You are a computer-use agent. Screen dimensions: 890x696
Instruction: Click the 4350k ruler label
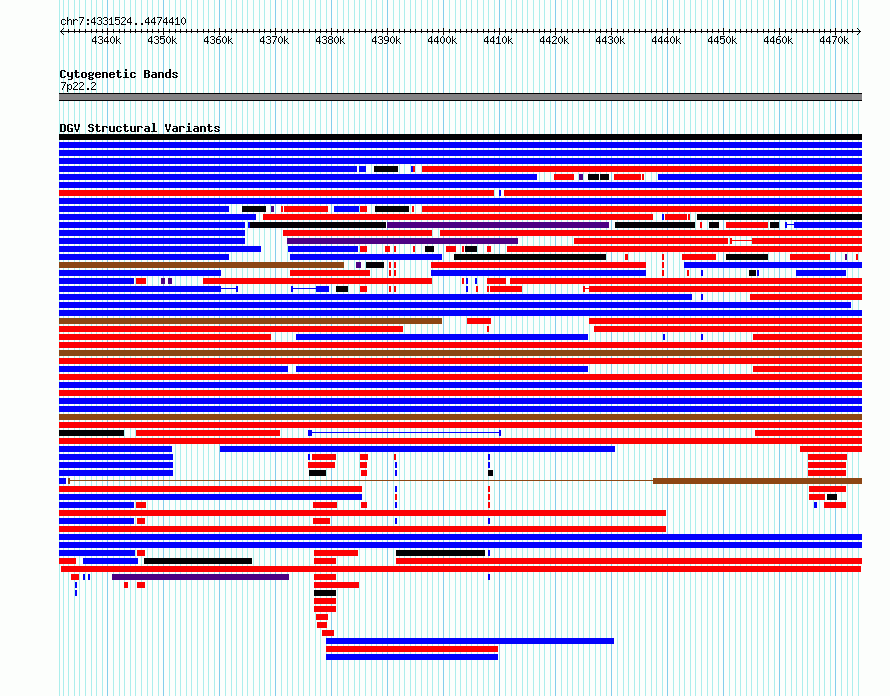tap(162, 40)
